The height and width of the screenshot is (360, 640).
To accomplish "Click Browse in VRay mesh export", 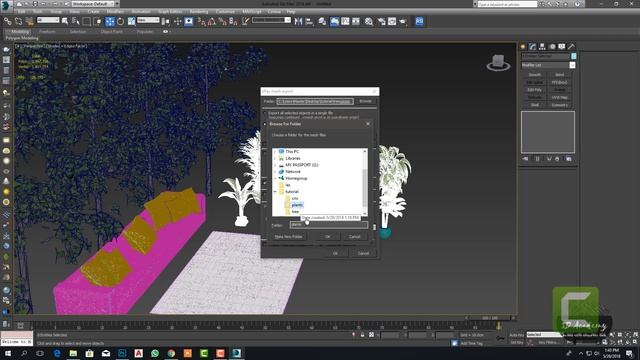I will point(365,101).
